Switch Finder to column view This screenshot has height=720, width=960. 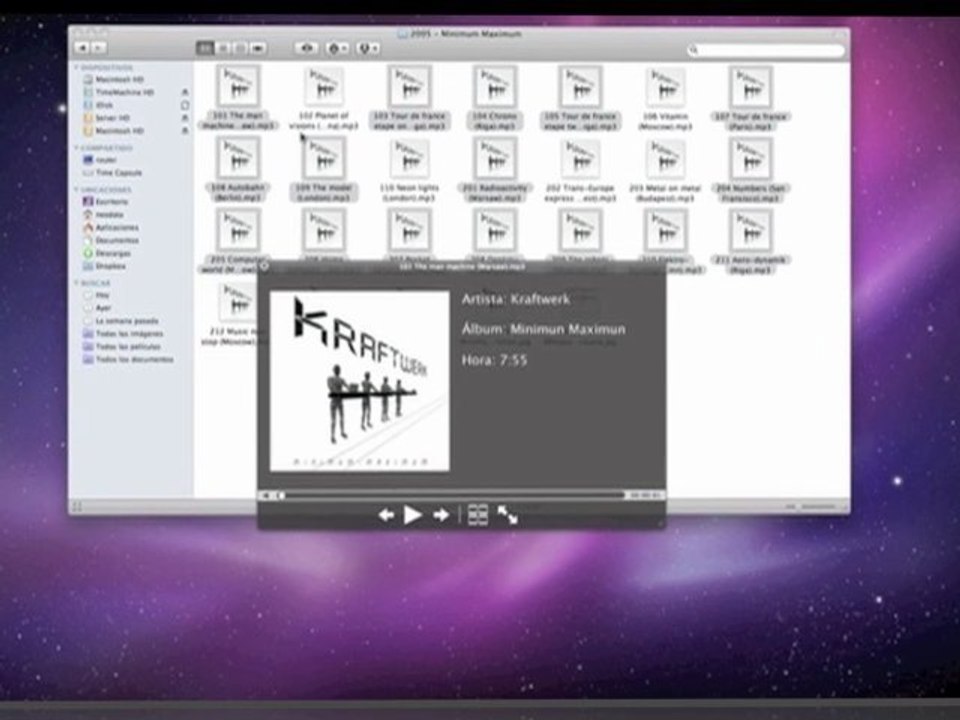(x=240, y=48)
